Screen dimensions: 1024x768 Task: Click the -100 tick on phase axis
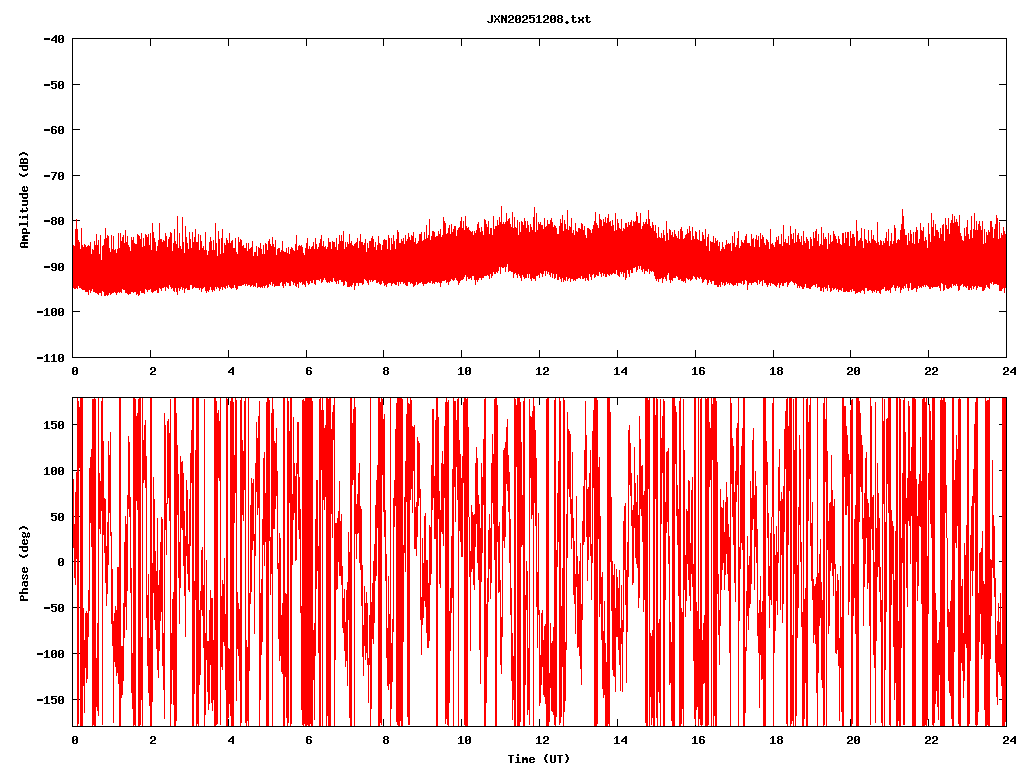click(51, 654)
